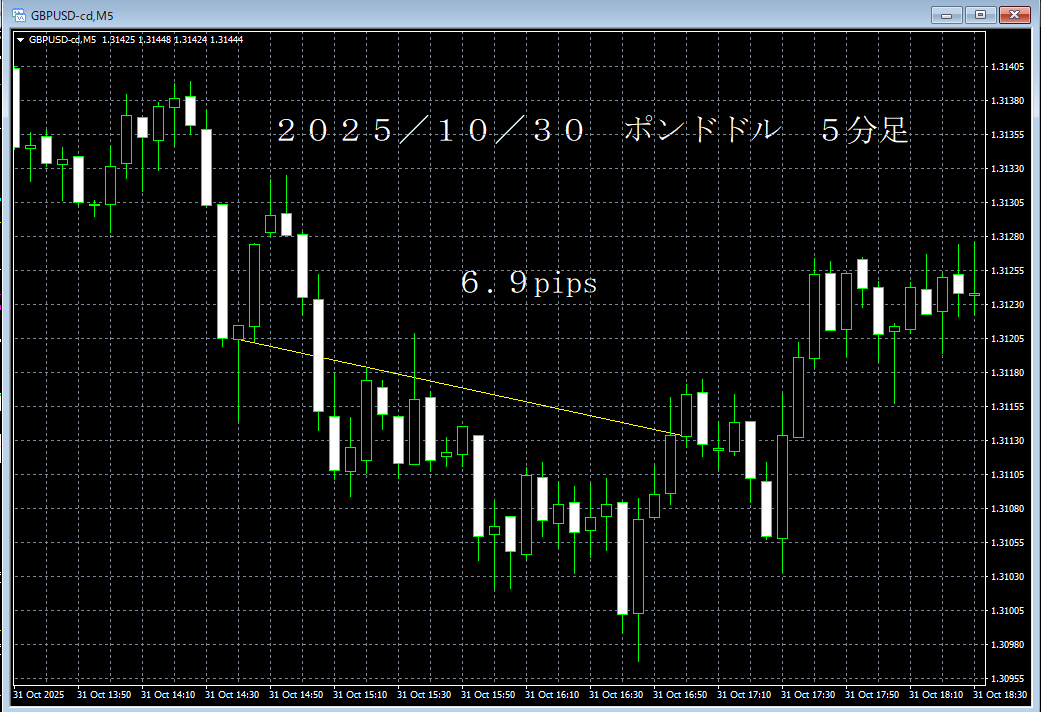Minimize the GBPUSD-cd chart window
Screen dimensions: 1041x712
tap(946, 15)
